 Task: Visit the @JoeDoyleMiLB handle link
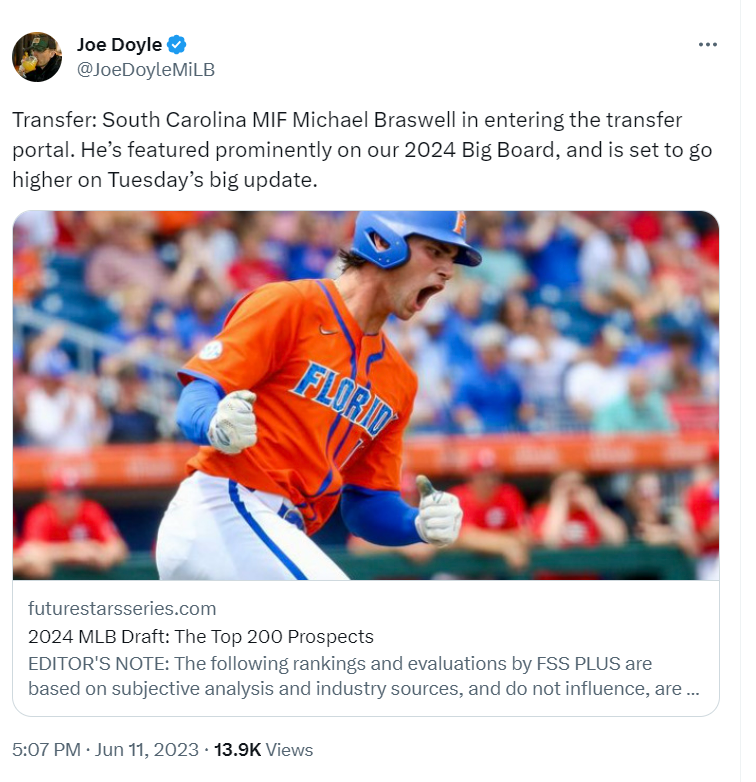[146, 70]
